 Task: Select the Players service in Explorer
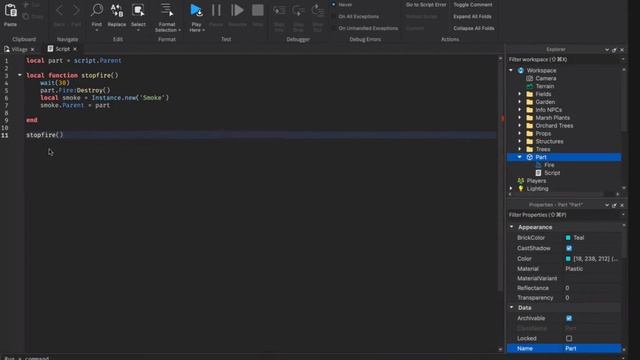[x=536, y=181]
